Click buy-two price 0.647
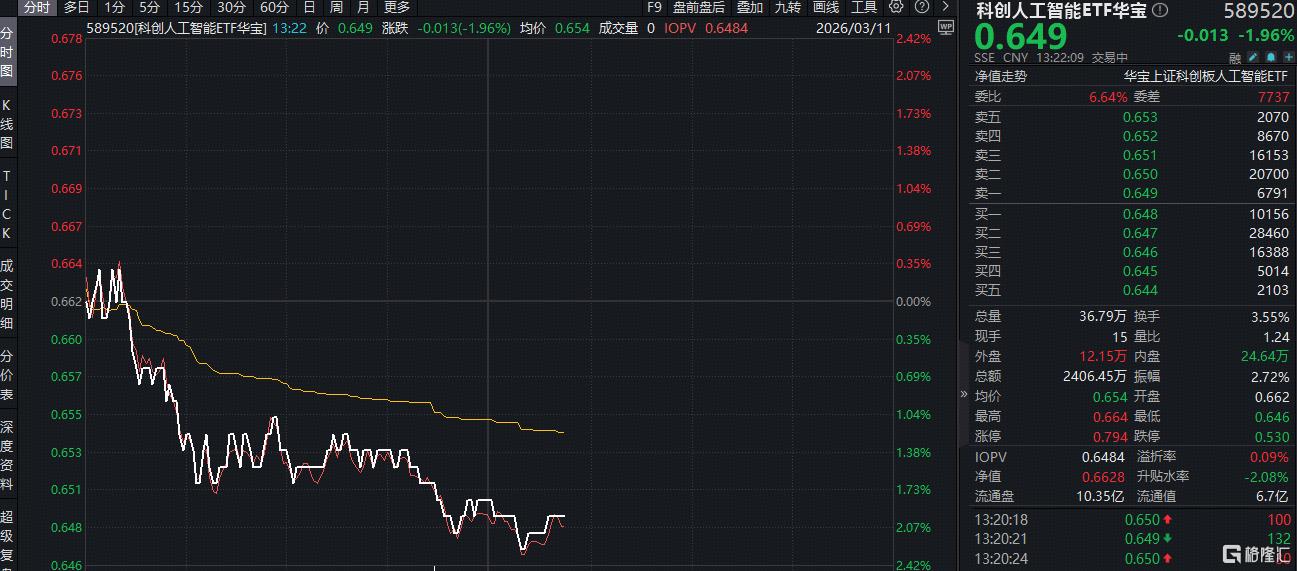The image size is (1297, 571). point(1140,233)
